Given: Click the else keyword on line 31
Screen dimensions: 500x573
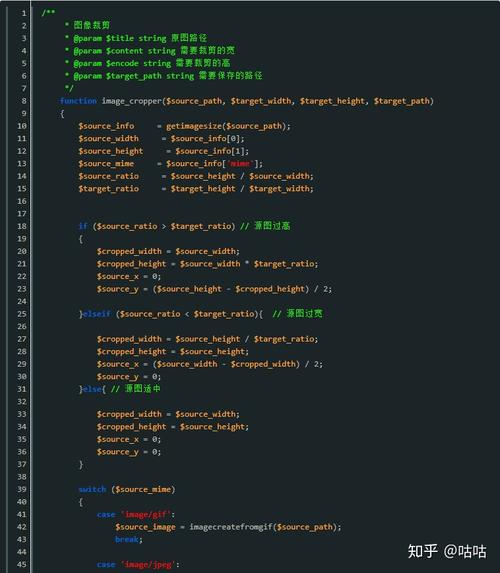Looking at the screenshot, I should [x=92, y=389].
